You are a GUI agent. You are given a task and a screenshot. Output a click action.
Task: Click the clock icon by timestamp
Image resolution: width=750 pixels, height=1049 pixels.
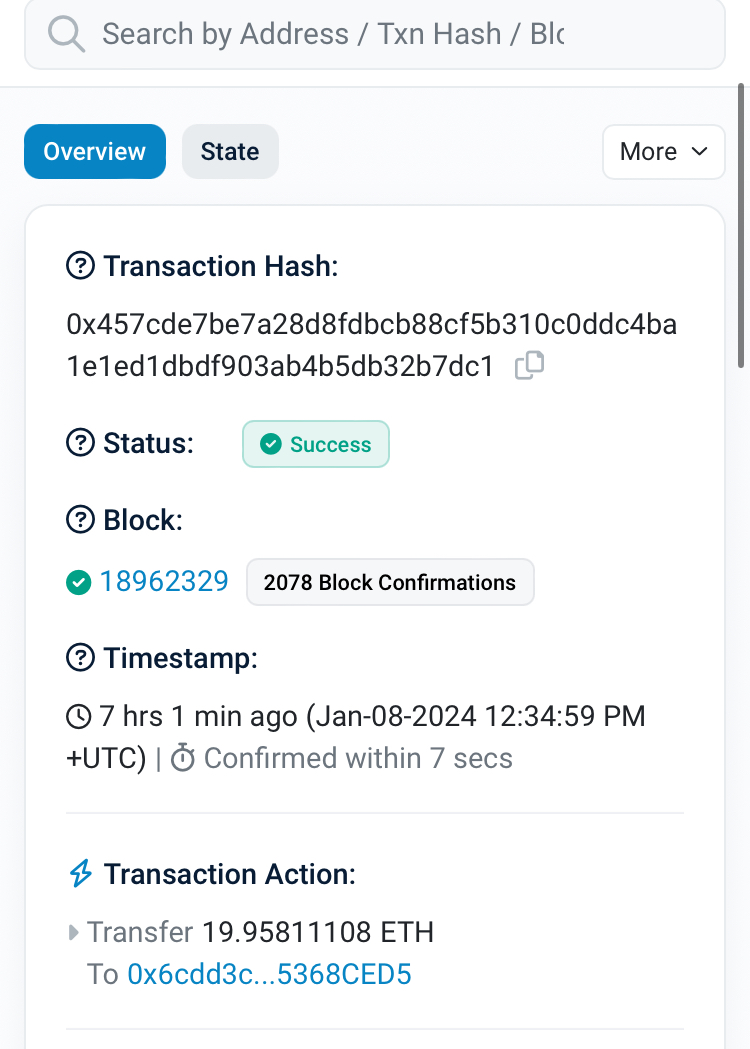(x=79, y=717)
